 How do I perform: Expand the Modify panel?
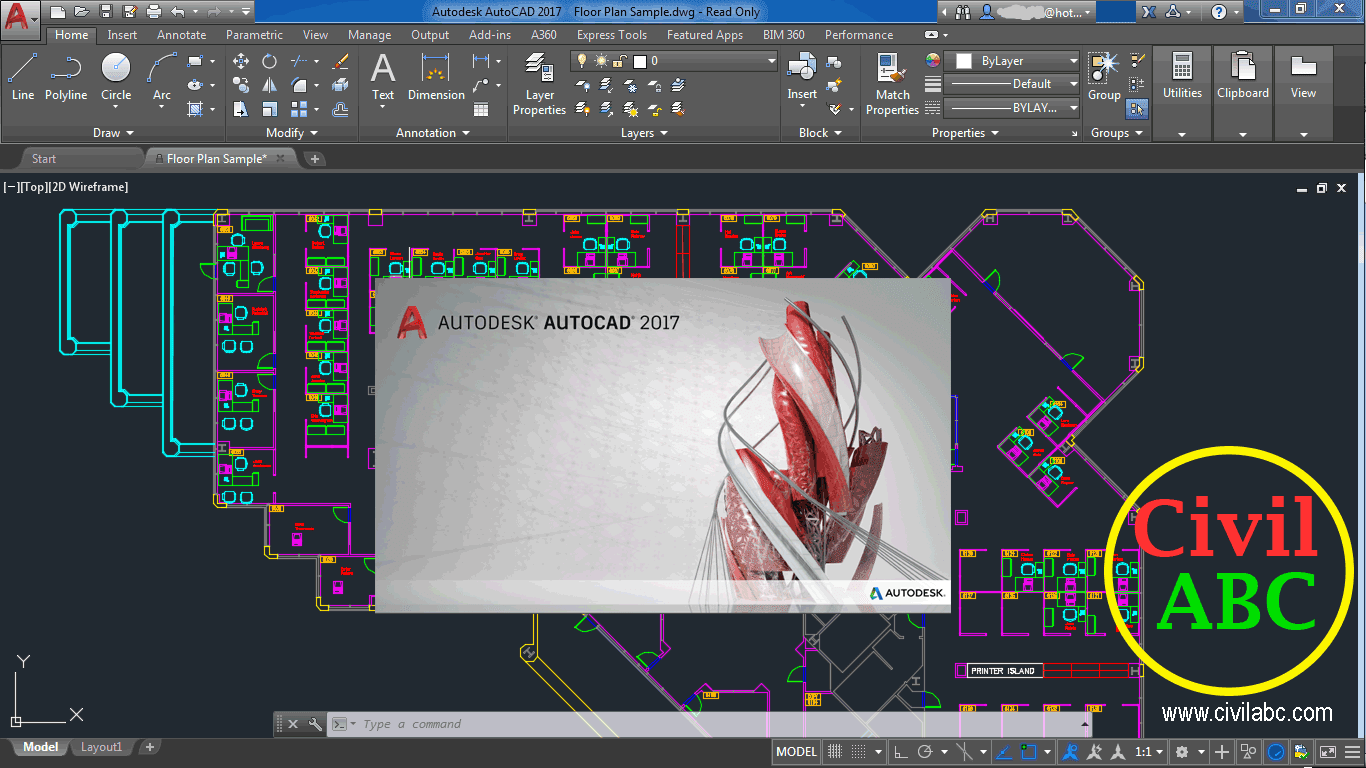click(292, 133)
